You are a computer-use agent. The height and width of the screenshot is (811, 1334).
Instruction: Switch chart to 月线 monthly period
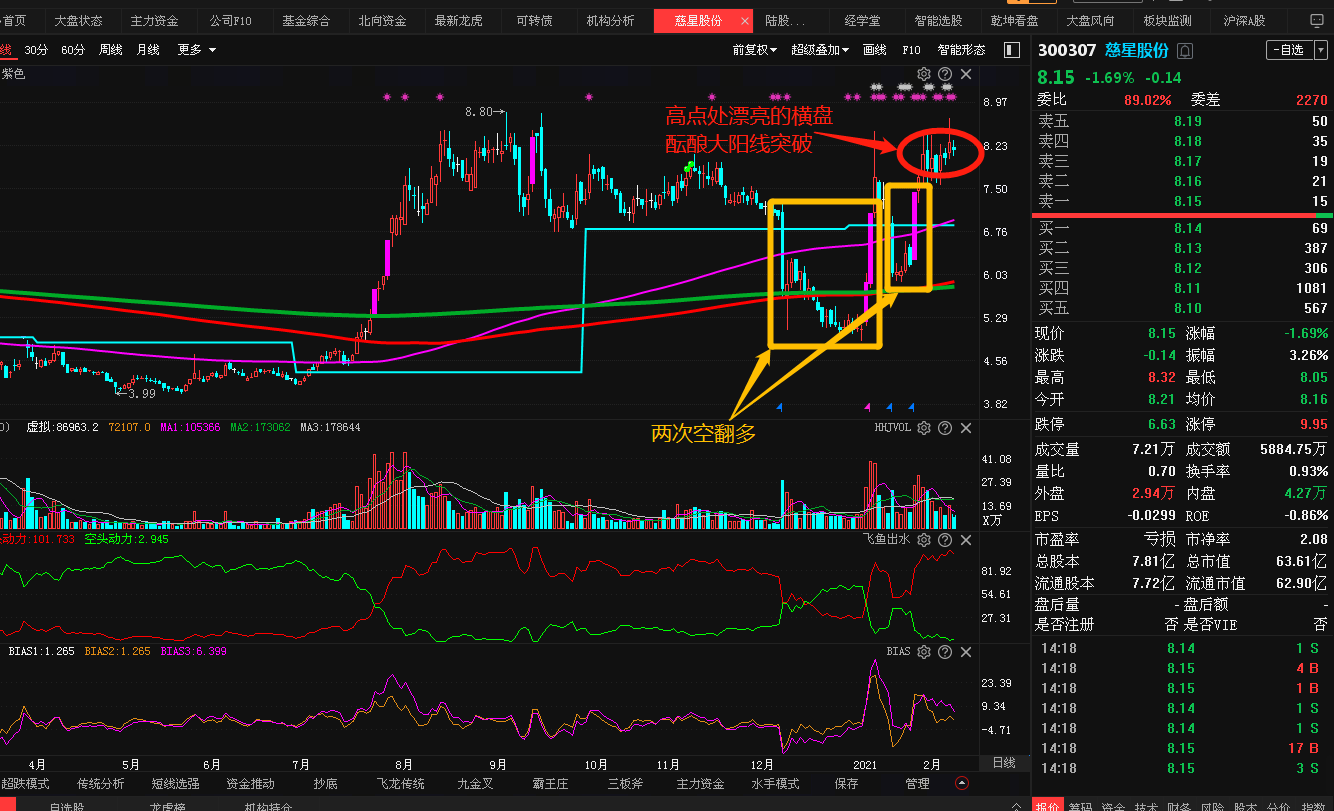(148, 50)
